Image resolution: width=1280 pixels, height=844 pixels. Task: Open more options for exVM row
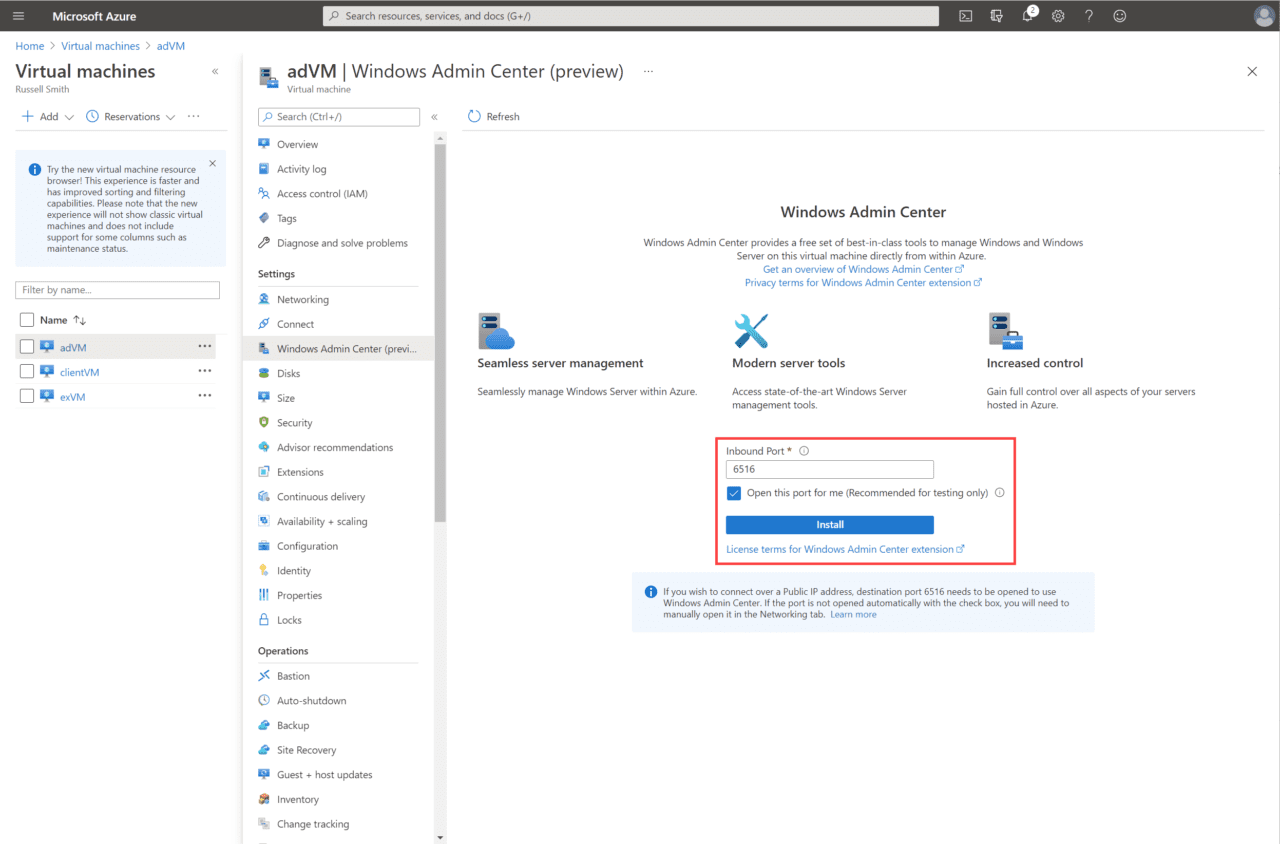point(205,396)
